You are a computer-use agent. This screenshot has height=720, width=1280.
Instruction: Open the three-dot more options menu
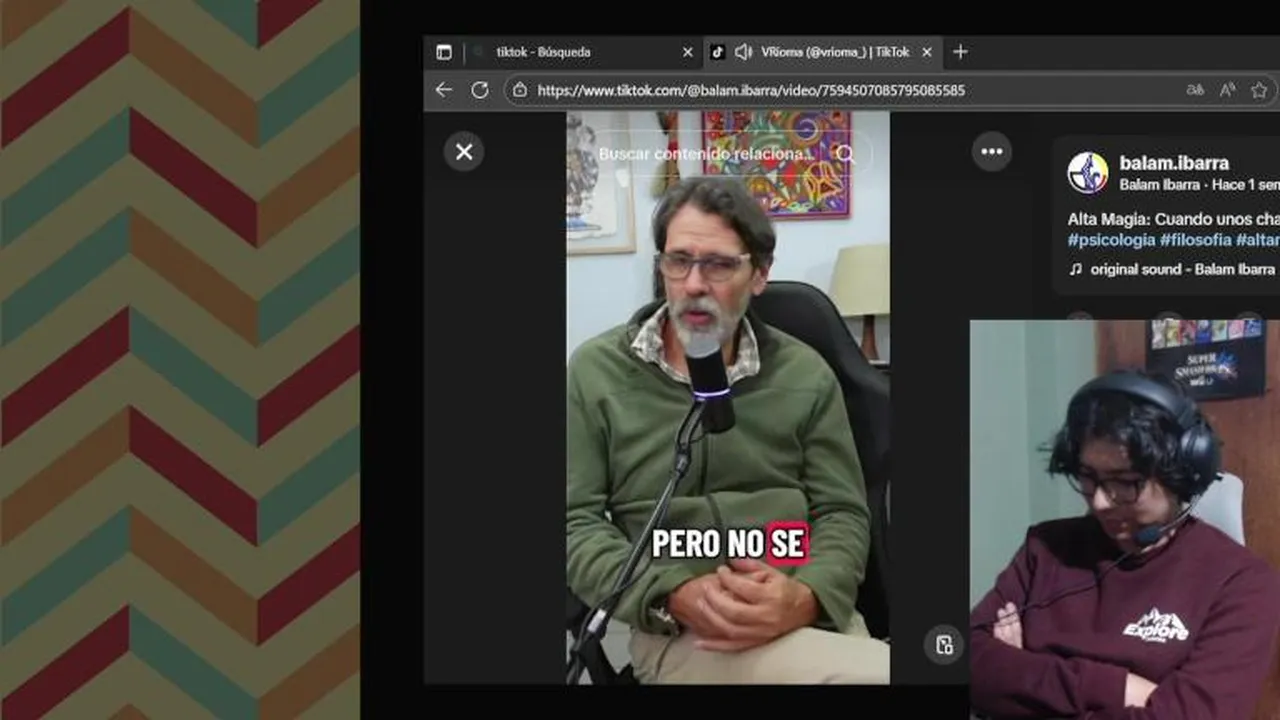click(992, 152)
